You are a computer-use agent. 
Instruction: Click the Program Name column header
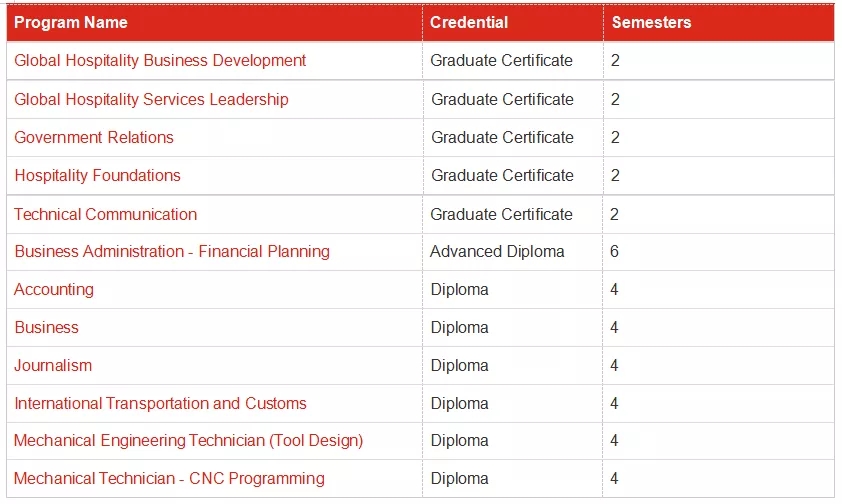click(71, 22)
